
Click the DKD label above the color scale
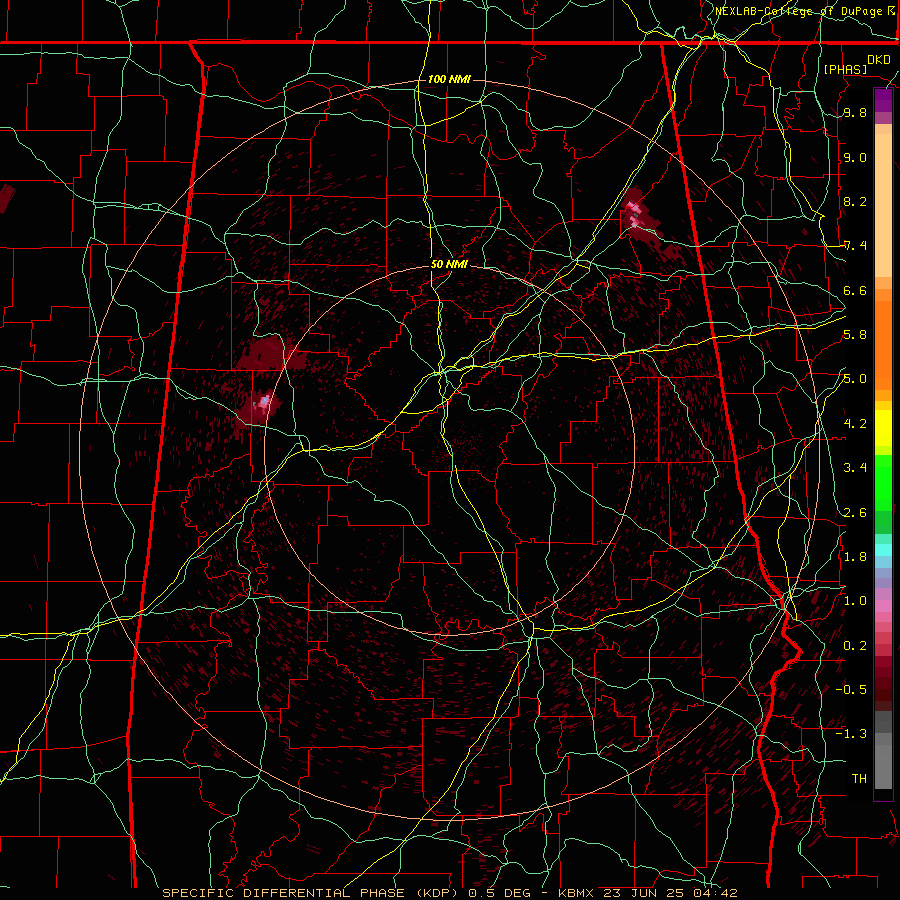[878, 60]
